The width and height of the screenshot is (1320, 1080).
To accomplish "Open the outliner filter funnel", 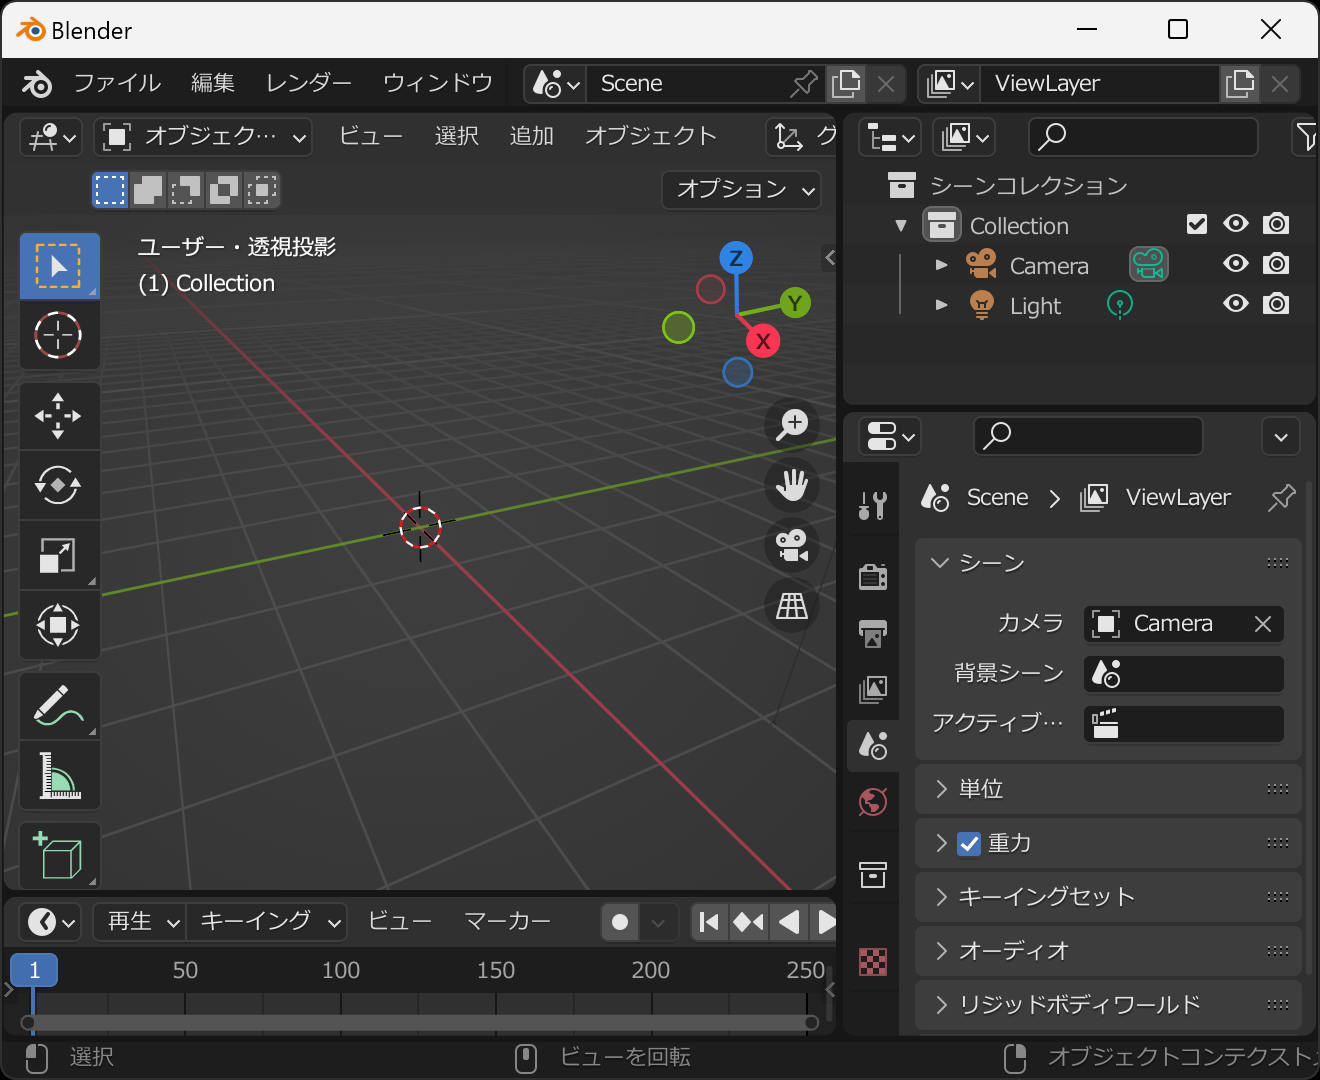I will pyautogui.click(x=1305, y=136).
